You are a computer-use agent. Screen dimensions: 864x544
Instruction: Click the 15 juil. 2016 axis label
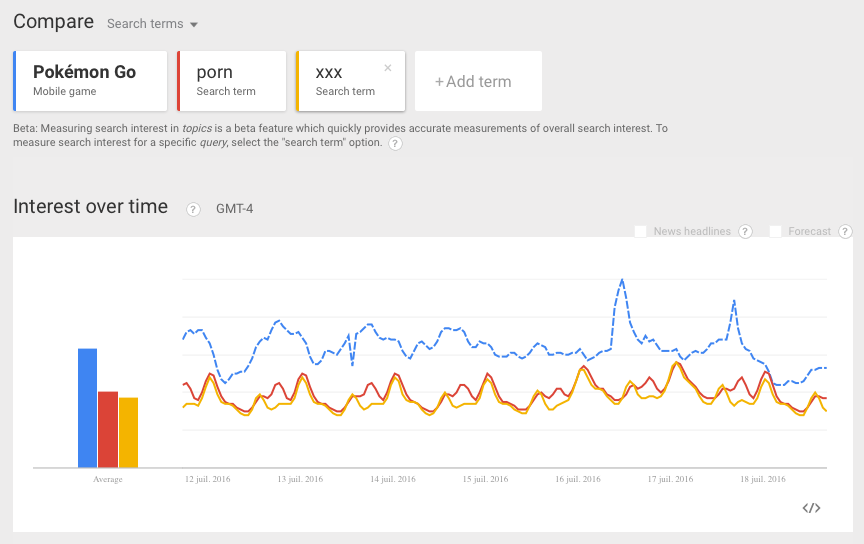(x=485, y=479)
